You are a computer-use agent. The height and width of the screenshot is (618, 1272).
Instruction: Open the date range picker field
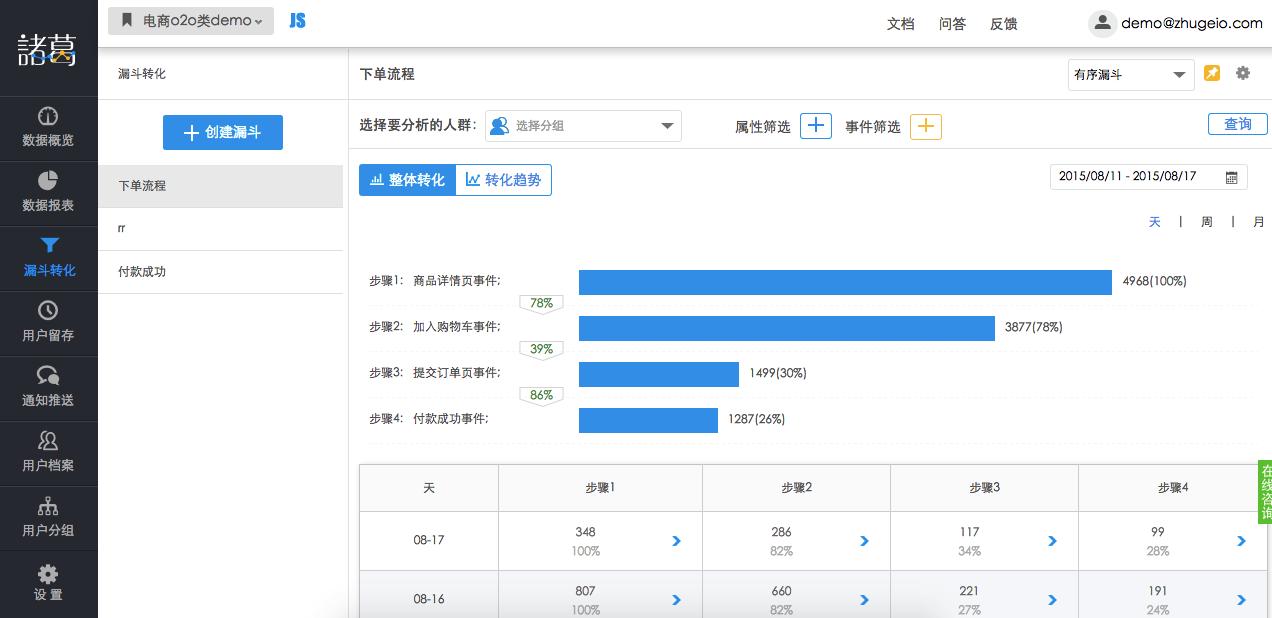[x=1148, y=177]
